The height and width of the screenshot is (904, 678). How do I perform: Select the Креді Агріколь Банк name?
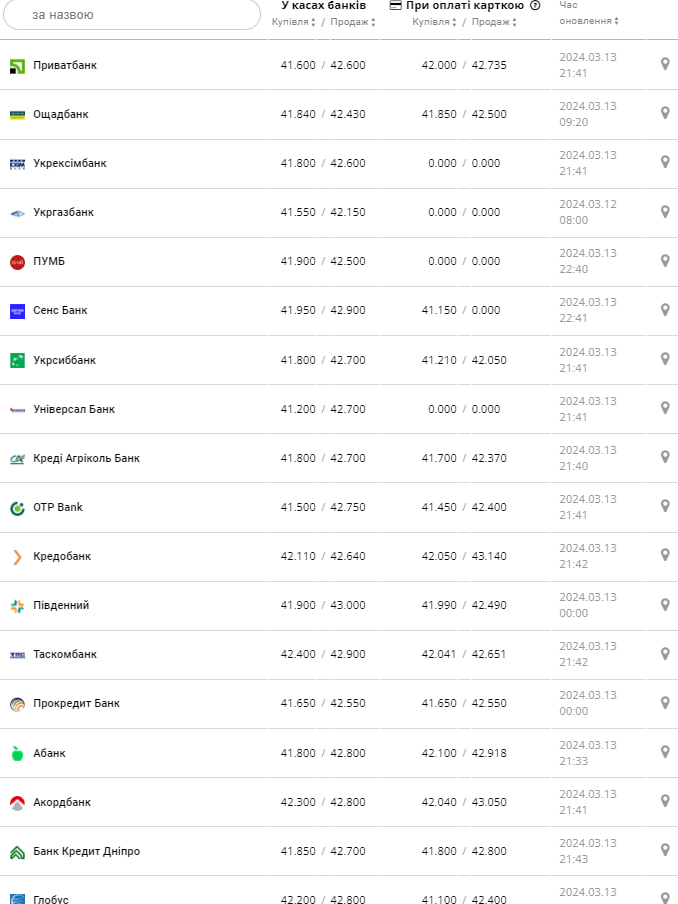86,458
